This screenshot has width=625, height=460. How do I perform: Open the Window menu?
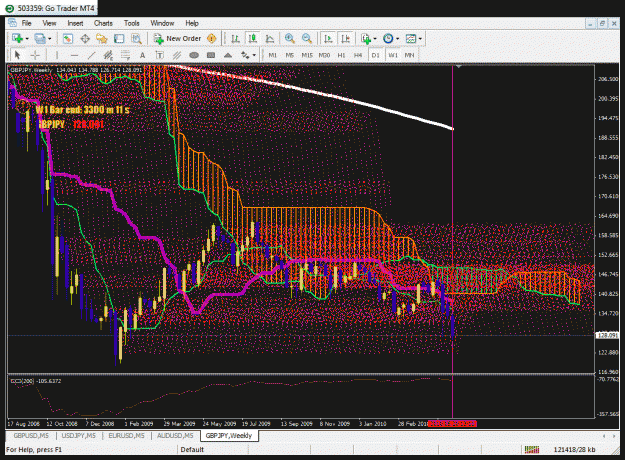click(162, 23)
